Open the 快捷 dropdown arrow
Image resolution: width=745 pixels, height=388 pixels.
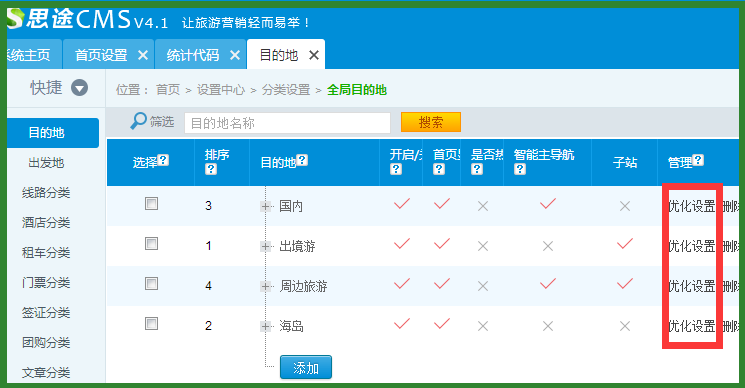pyautogui.click(x=79, y=88)
